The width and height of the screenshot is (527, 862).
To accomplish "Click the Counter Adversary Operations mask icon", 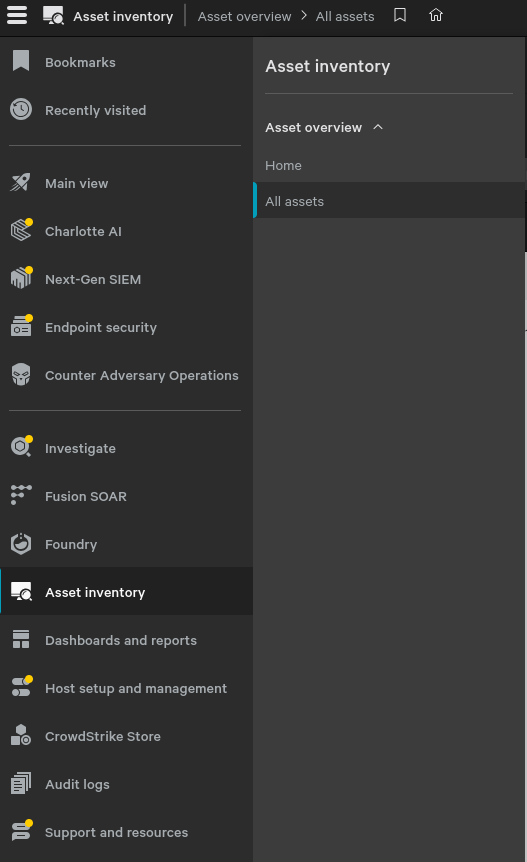I will click(x=21, y=374).
